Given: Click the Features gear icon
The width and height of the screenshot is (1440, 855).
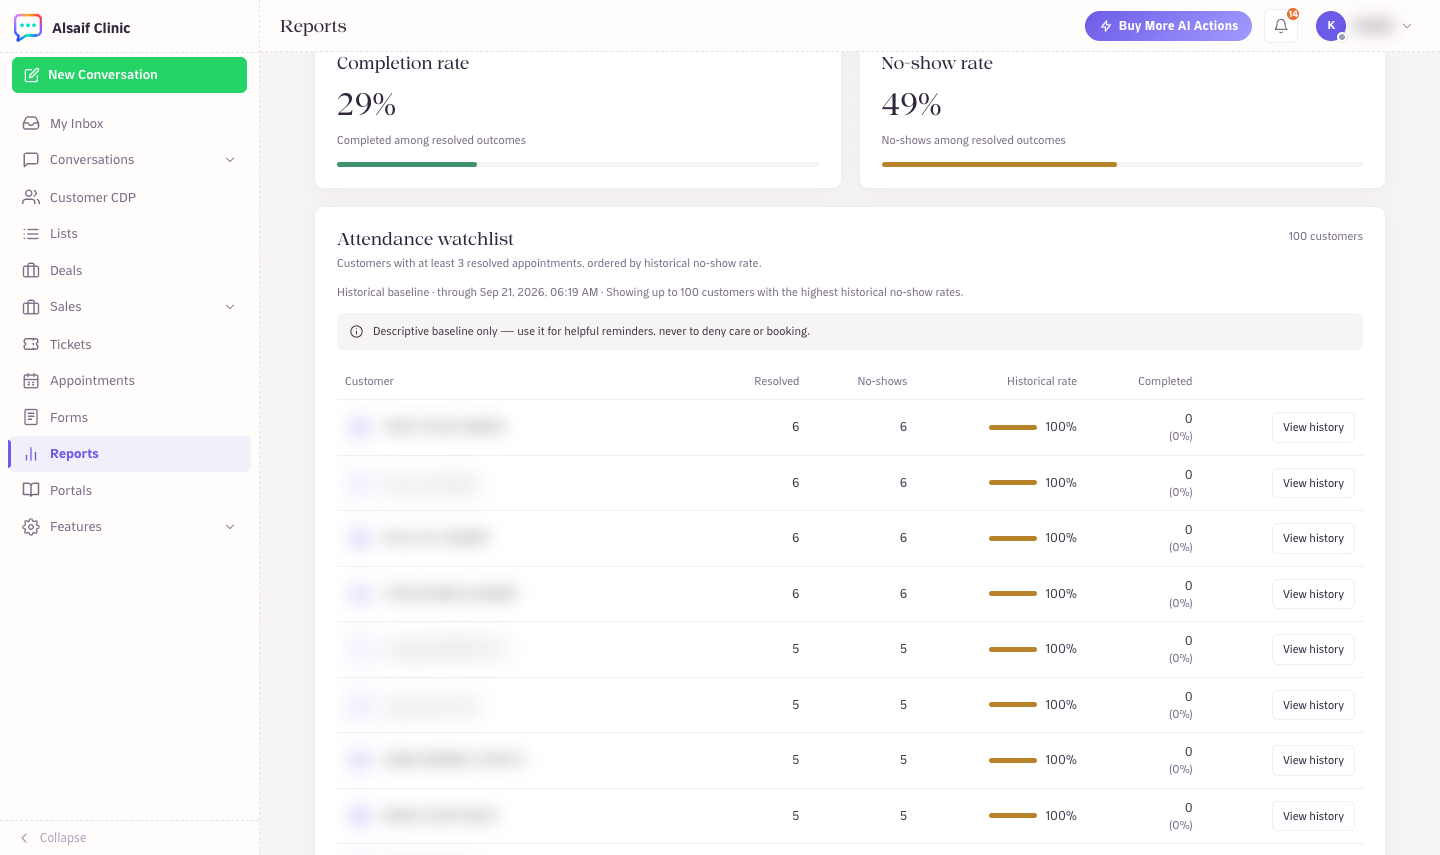Looking at the screenshot, I should [31, 527].
